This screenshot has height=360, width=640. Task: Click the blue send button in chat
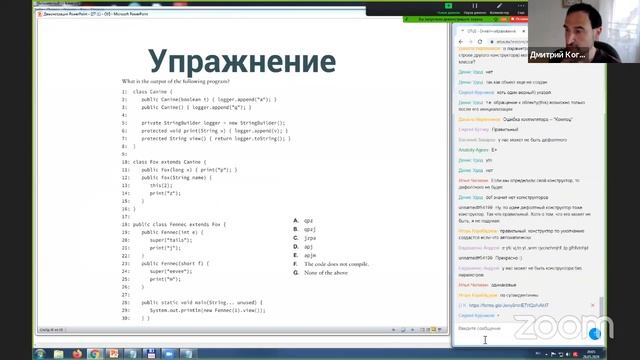click(x=595, y=334)
